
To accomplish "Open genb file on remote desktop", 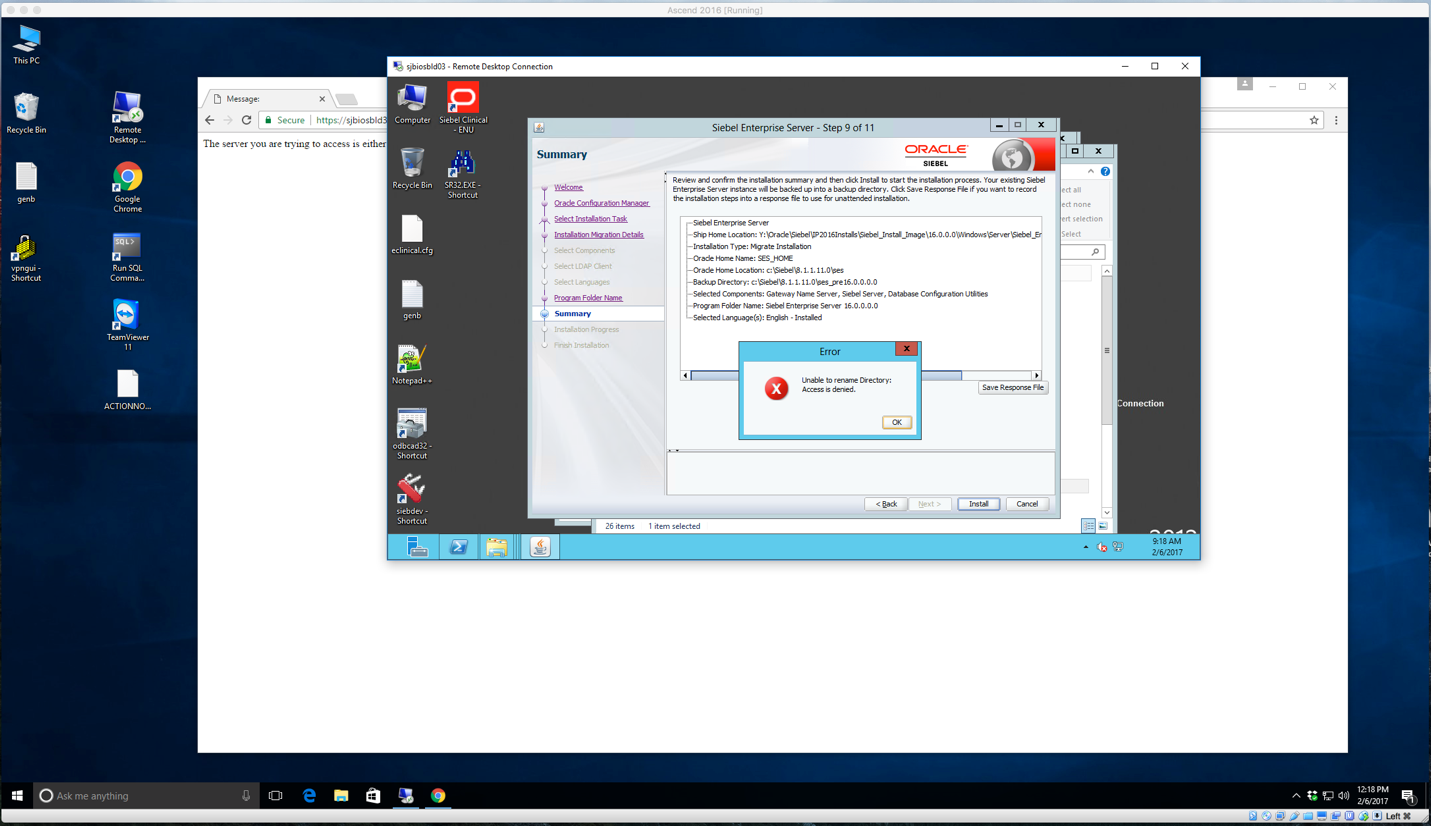I will pos(412,300).
